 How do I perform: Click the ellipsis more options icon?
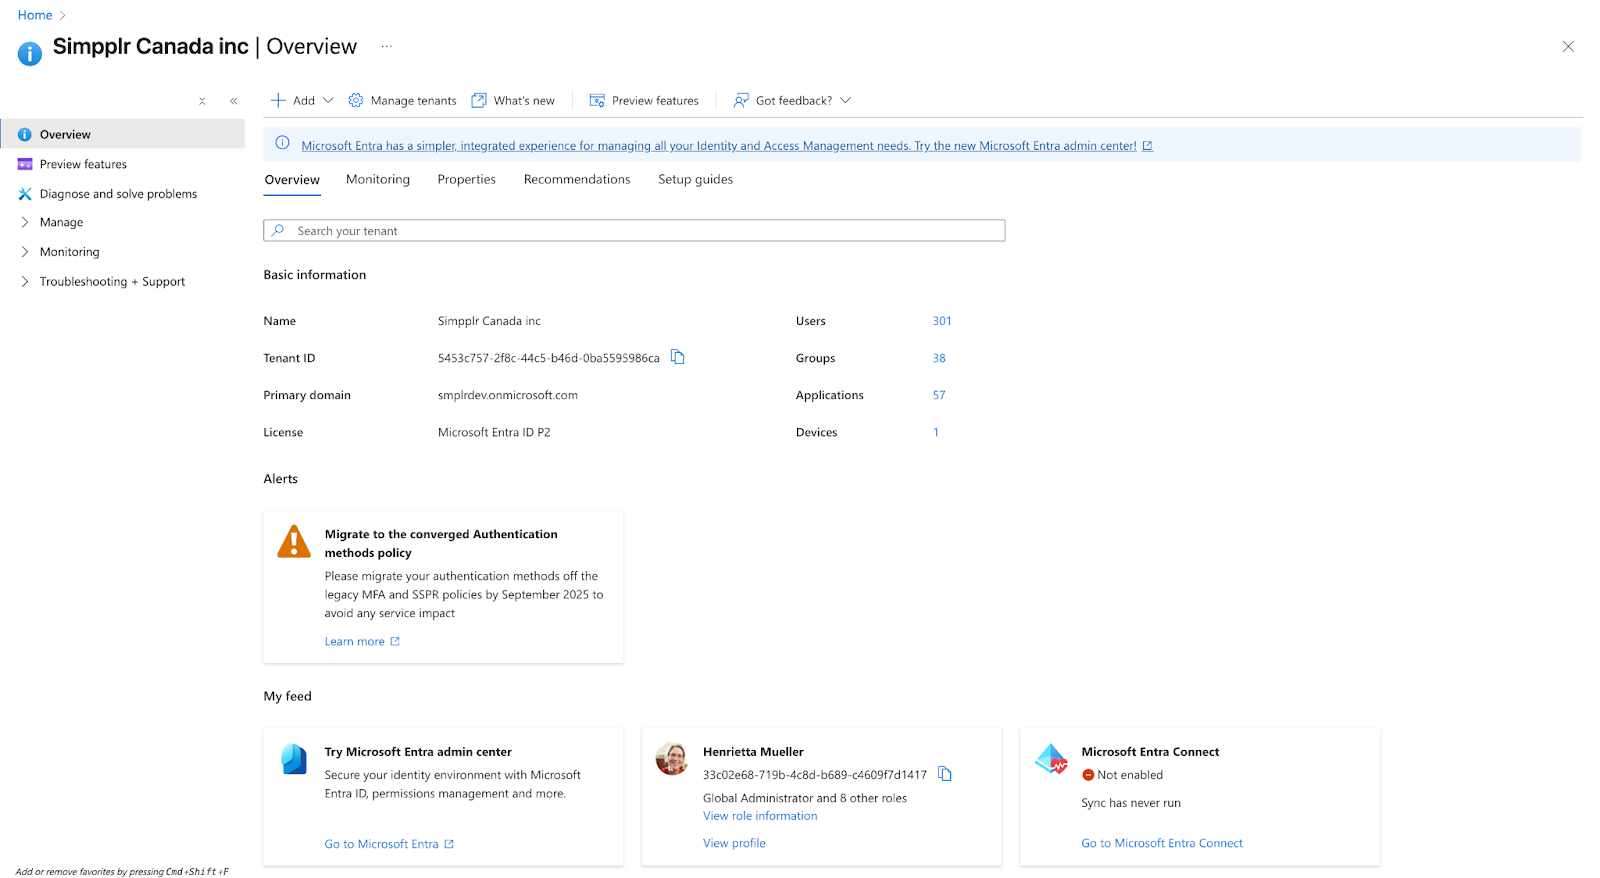click(x=387, y=47)
